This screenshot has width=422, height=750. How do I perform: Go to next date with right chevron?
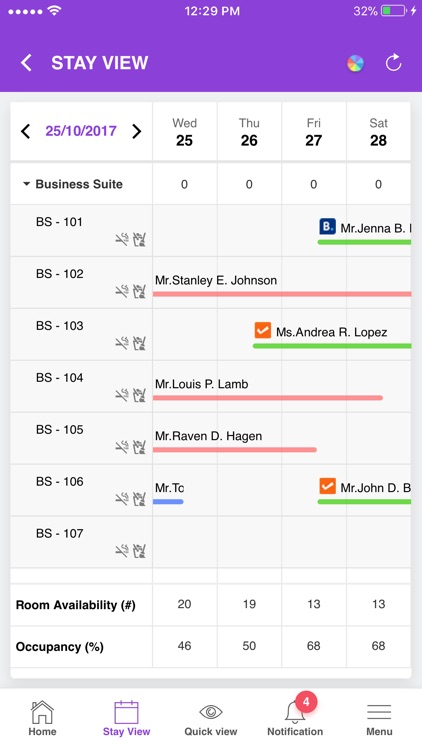[136, 131]
